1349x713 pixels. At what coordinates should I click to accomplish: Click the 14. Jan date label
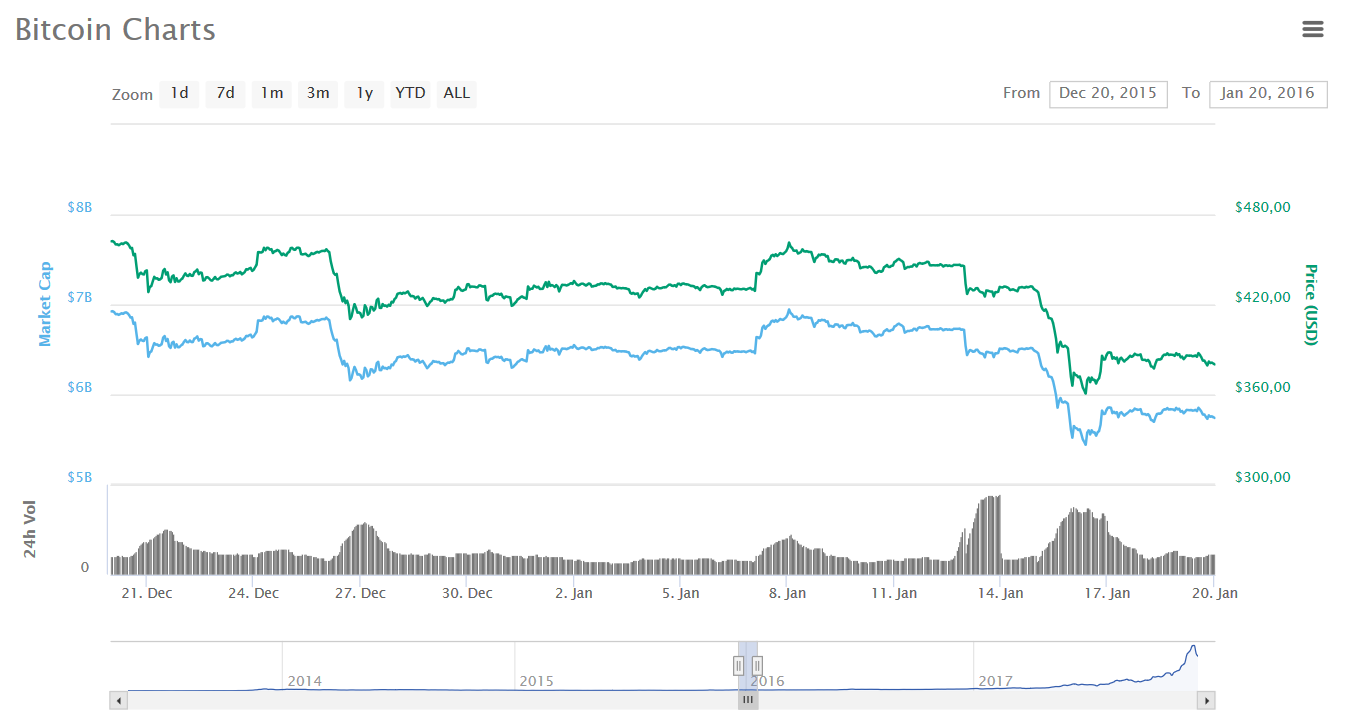[x=1000, y=593]
